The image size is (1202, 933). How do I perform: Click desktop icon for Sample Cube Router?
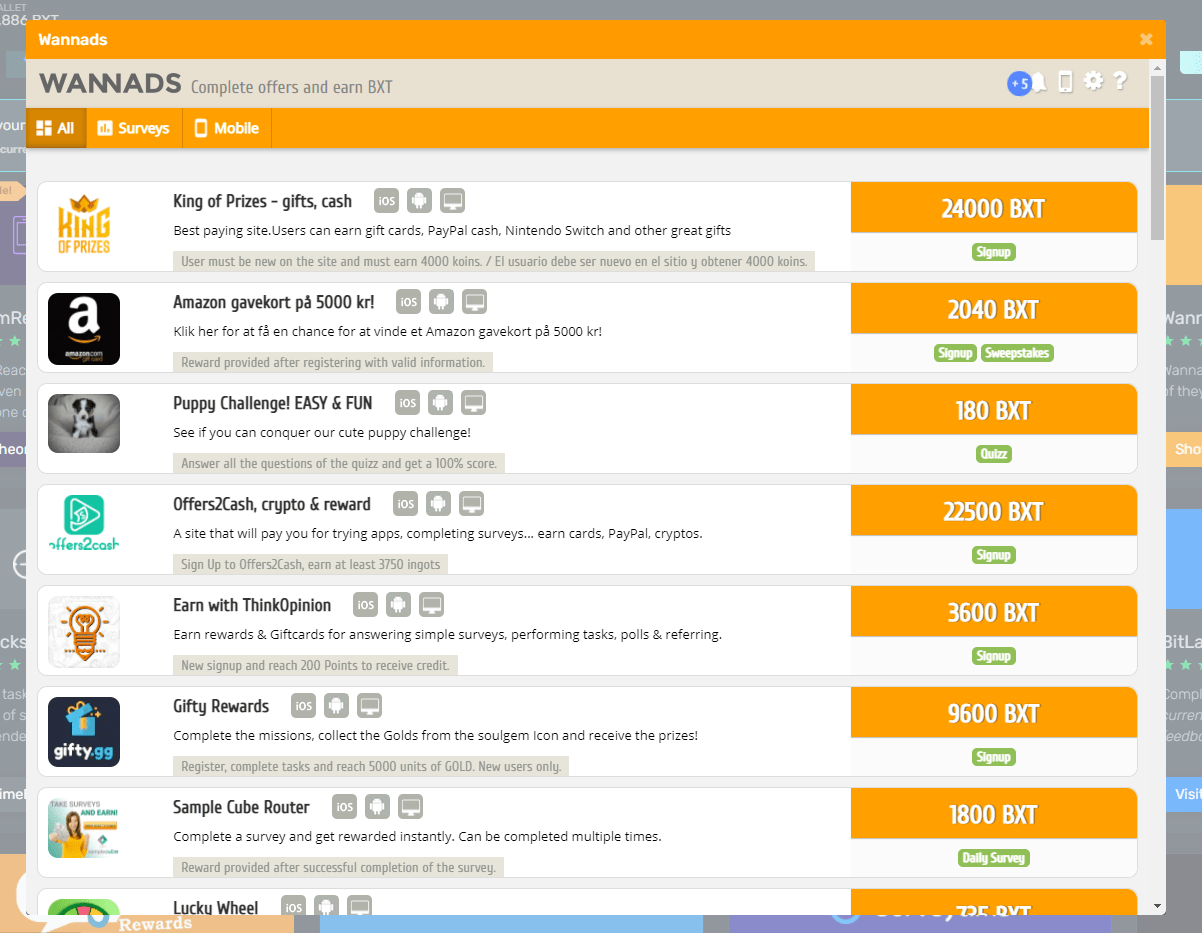click(x=410, y=807)
